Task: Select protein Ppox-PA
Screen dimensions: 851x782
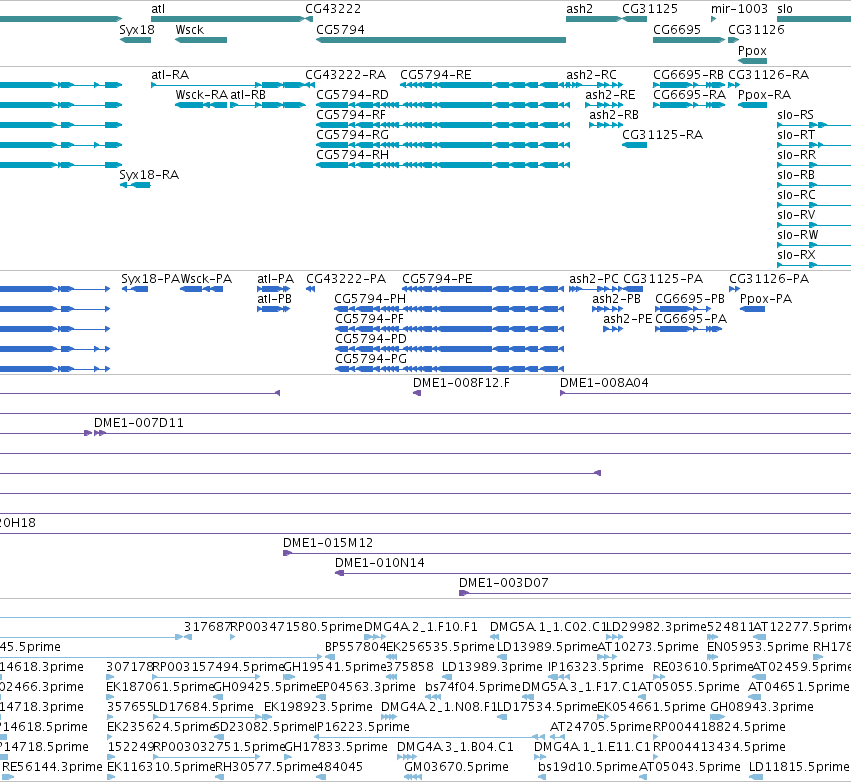Action: coord(766,298)
